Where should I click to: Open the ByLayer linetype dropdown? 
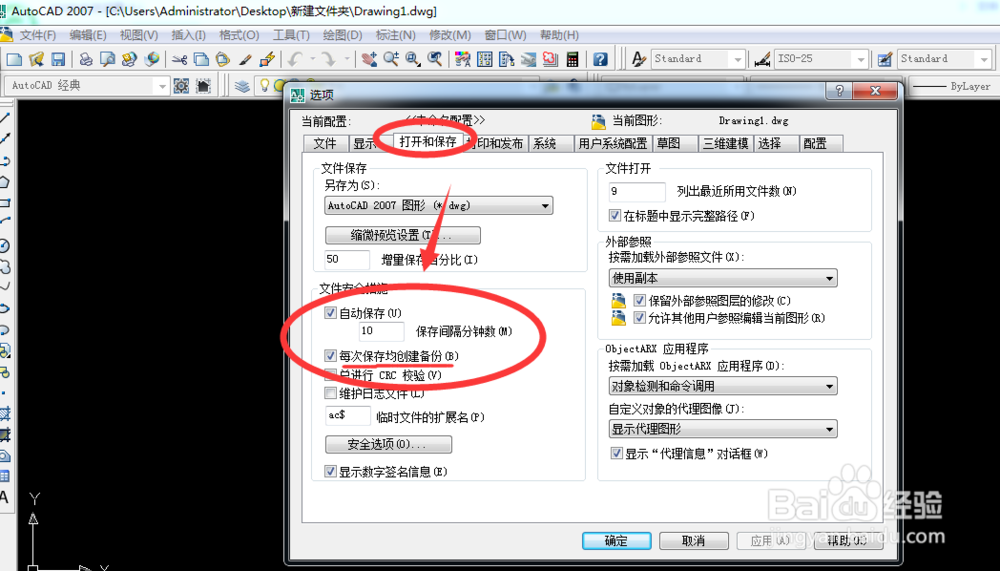click(x=955, y=86)
